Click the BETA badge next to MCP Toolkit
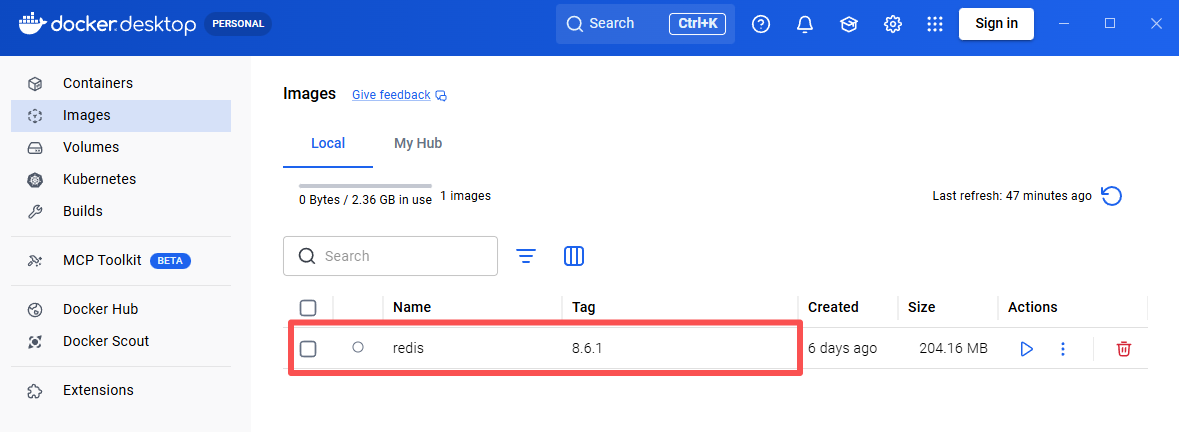The width and height of the screenshot is (1179, 432). point(171,261)
